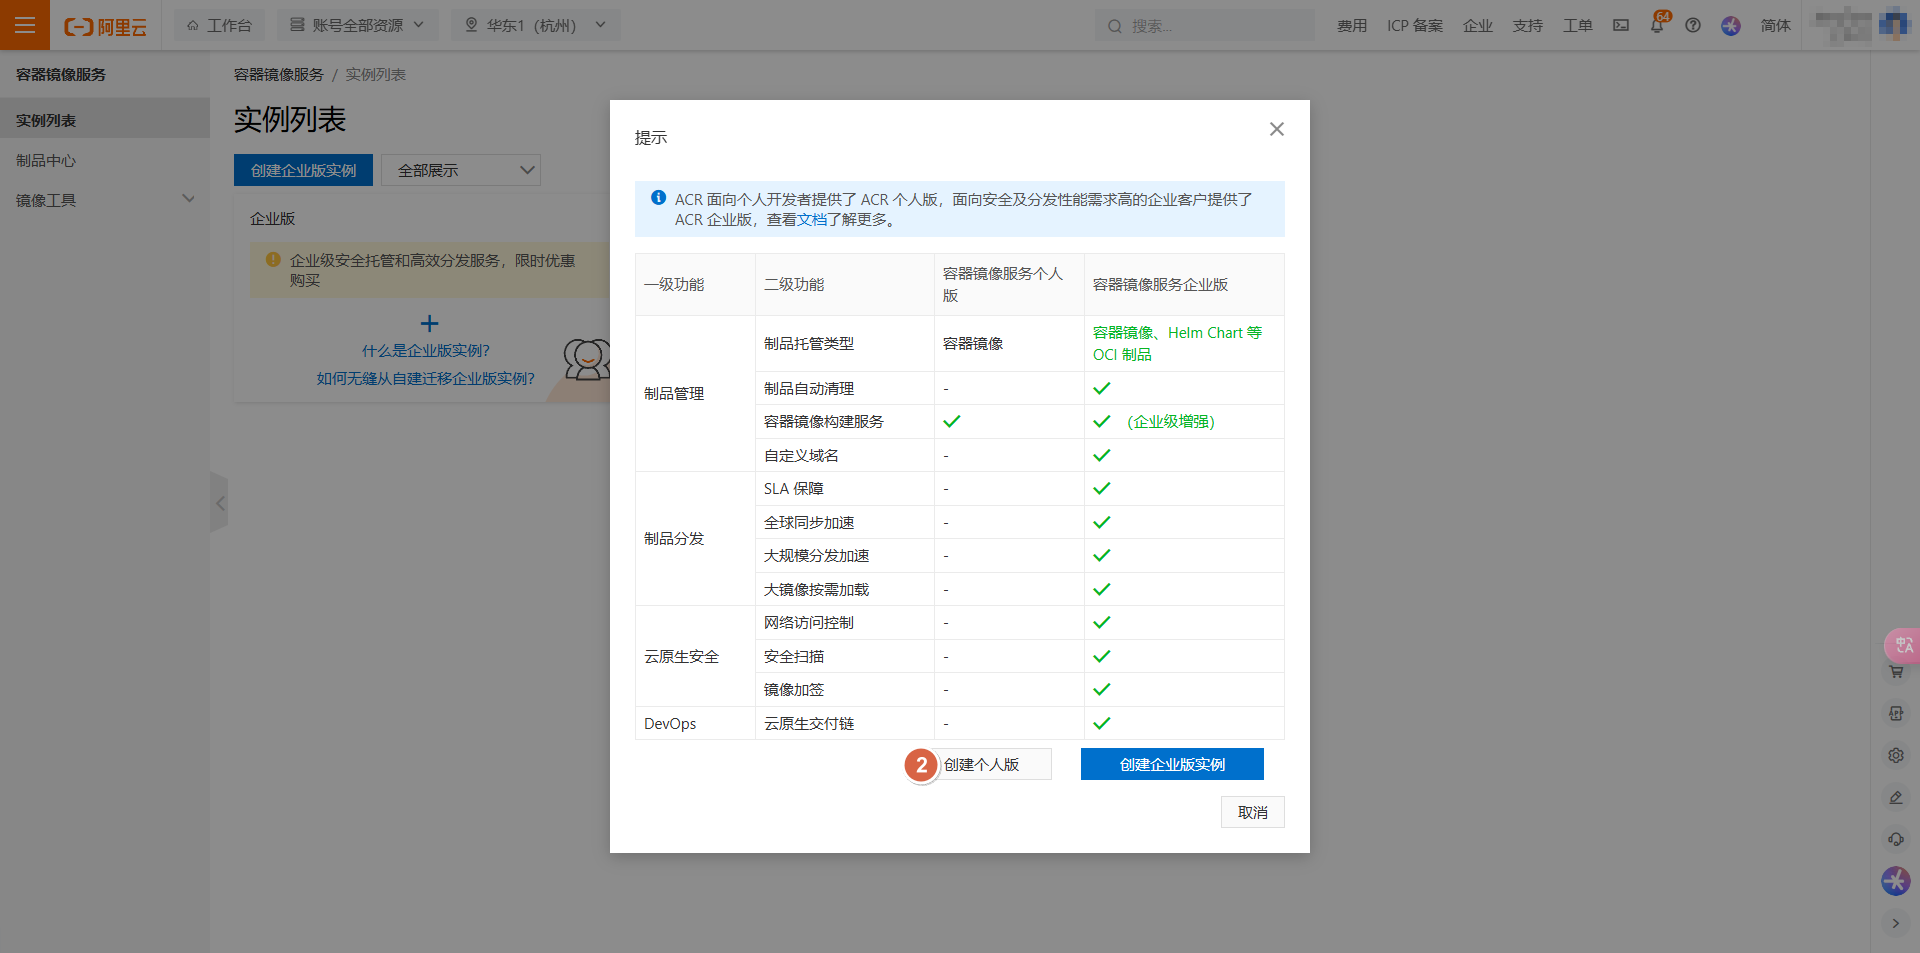Open the settings gear on right rail
The width and height of the screenshot is (1920, 953).
click(x=1896, y=756)
